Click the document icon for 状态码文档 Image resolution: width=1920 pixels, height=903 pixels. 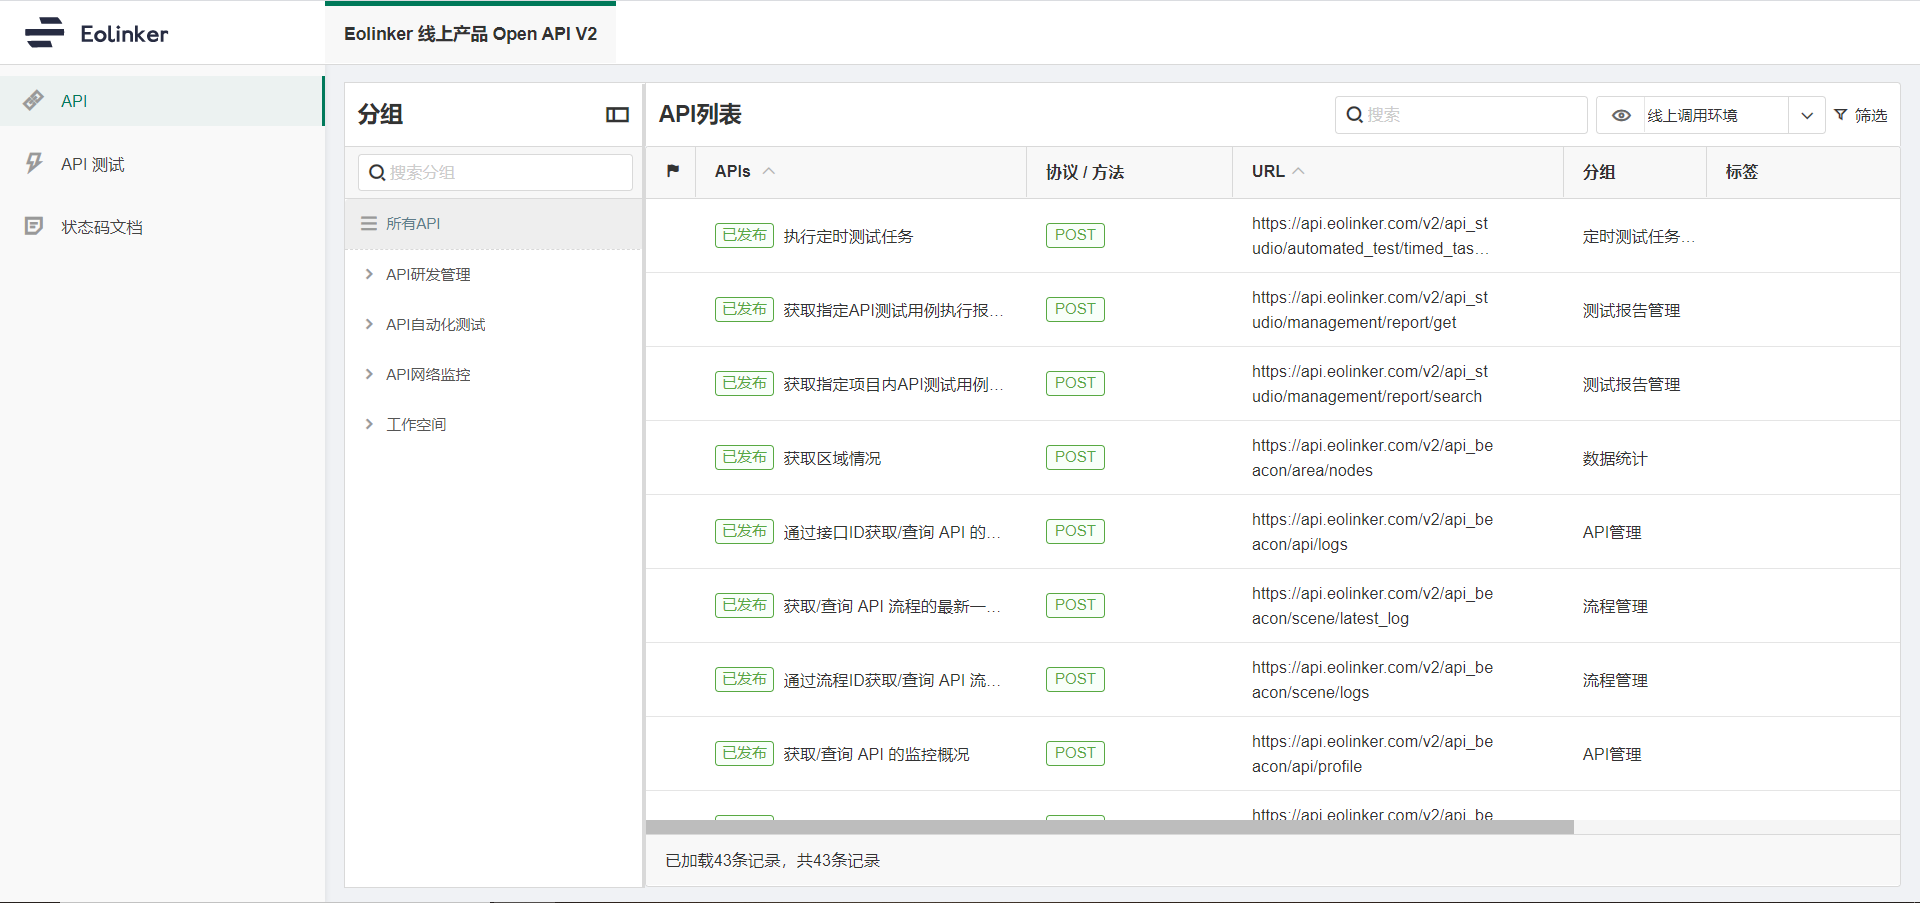34,226
